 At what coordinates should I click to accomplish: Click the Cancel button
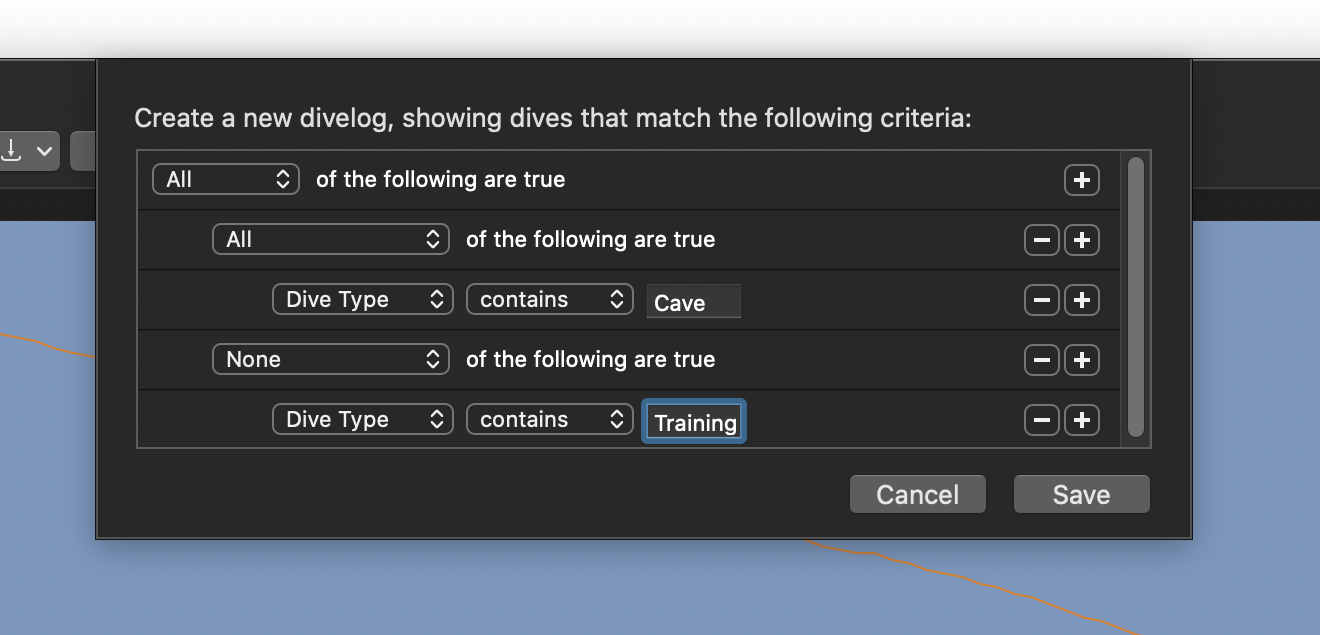coord(918,494)
